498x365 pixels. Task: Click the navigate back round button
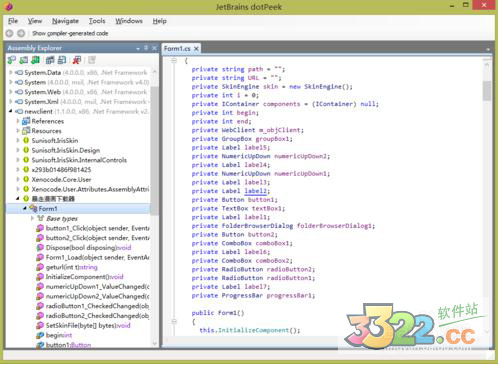coord(9,33)
